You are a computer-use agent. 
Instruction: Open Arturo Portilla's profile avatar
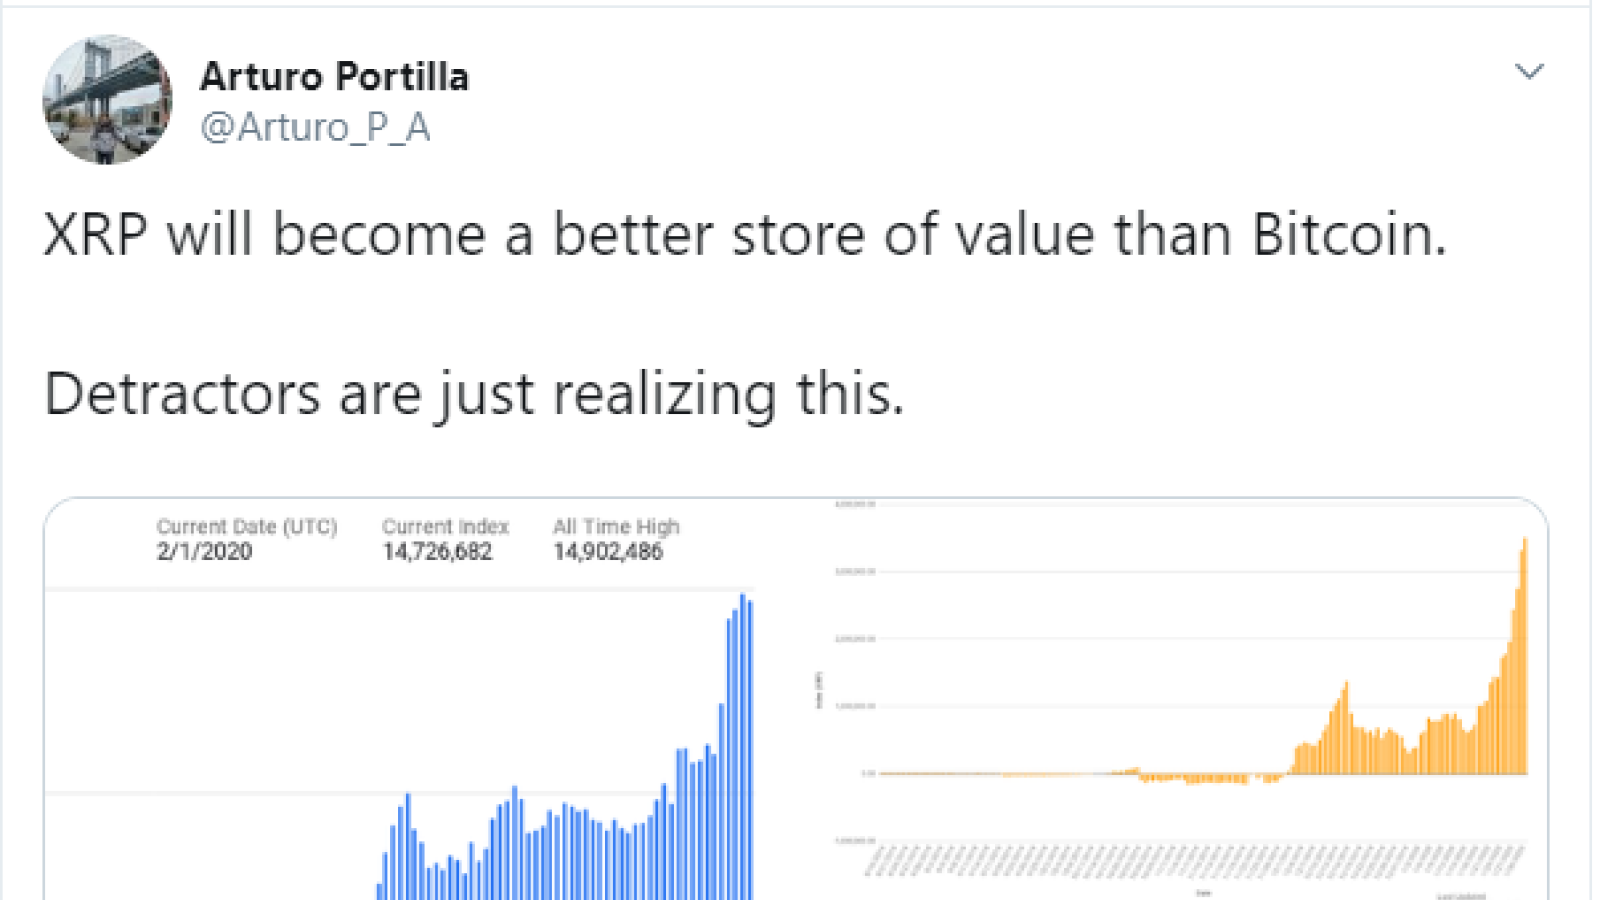pos(107,100)
